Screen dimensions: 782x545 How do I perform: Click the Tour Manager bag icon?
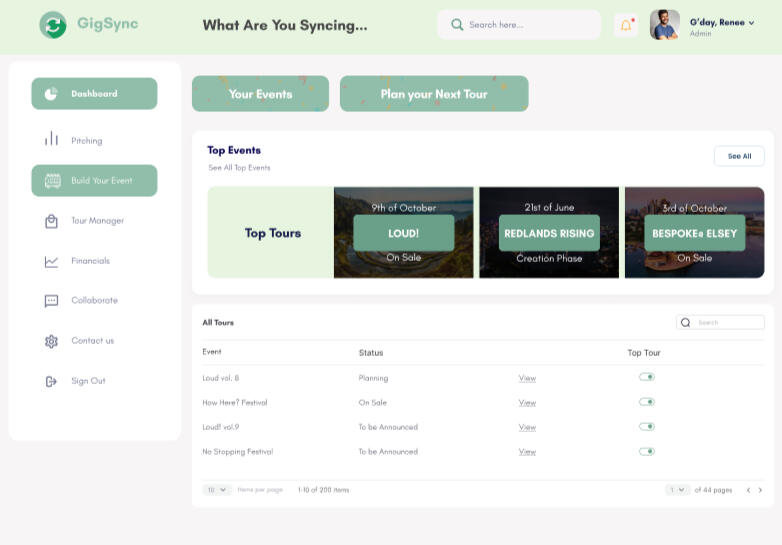pos(51,221)
